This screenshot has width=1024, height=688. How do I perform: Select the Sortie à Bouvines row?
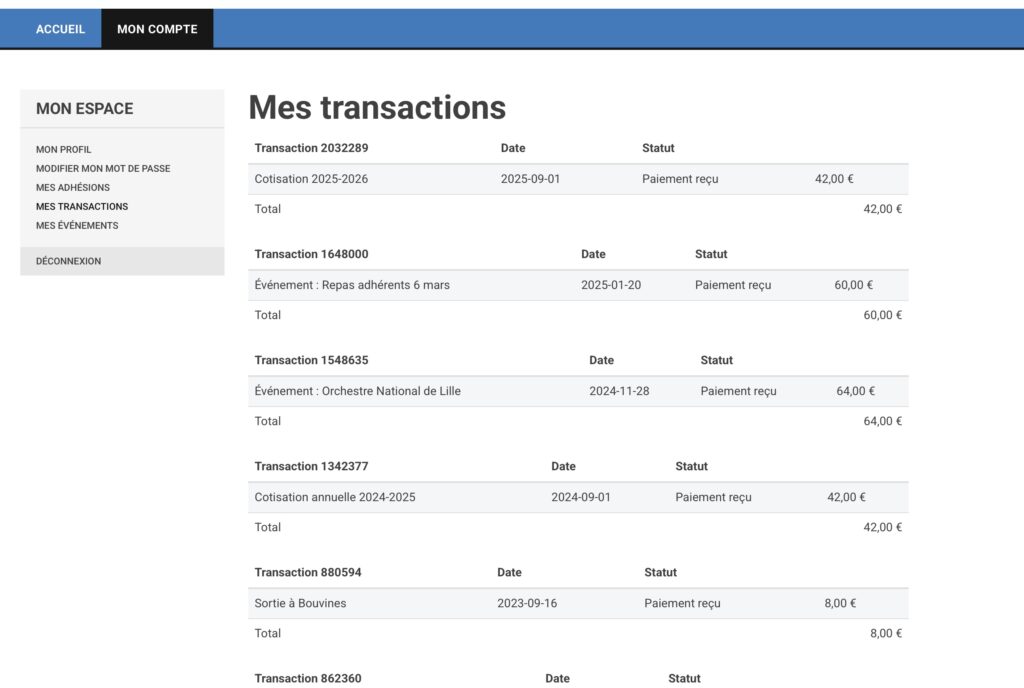pos(301,603)
